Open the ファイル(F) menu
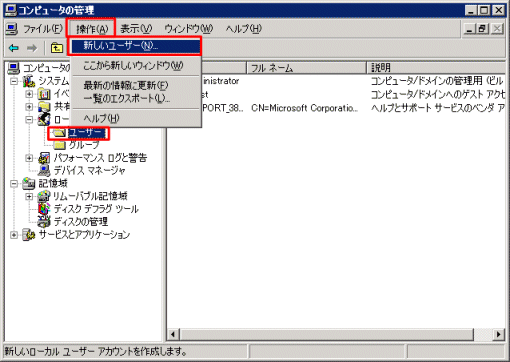 click(43, 29)
